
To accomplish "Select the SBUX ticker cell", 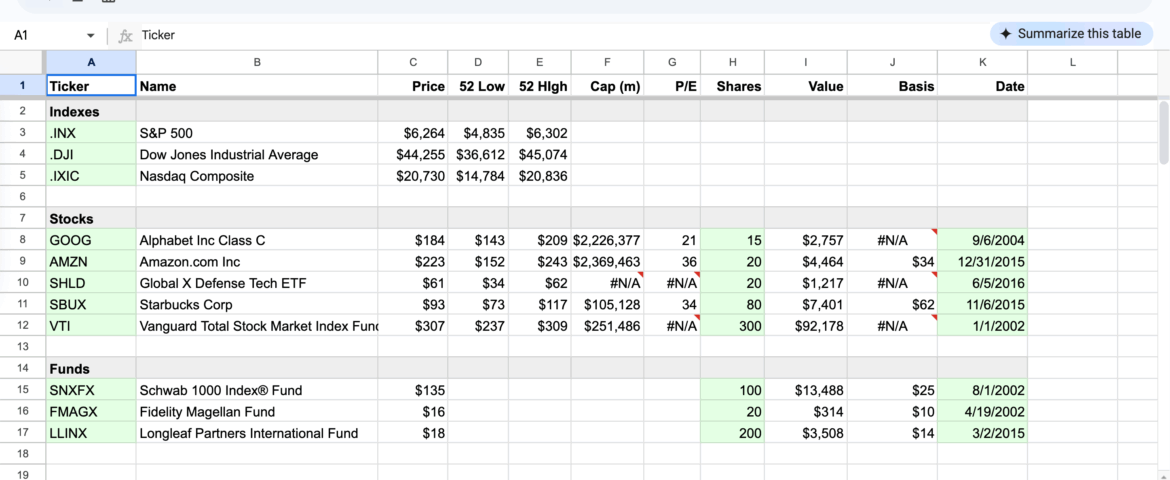I will (91, 305).
